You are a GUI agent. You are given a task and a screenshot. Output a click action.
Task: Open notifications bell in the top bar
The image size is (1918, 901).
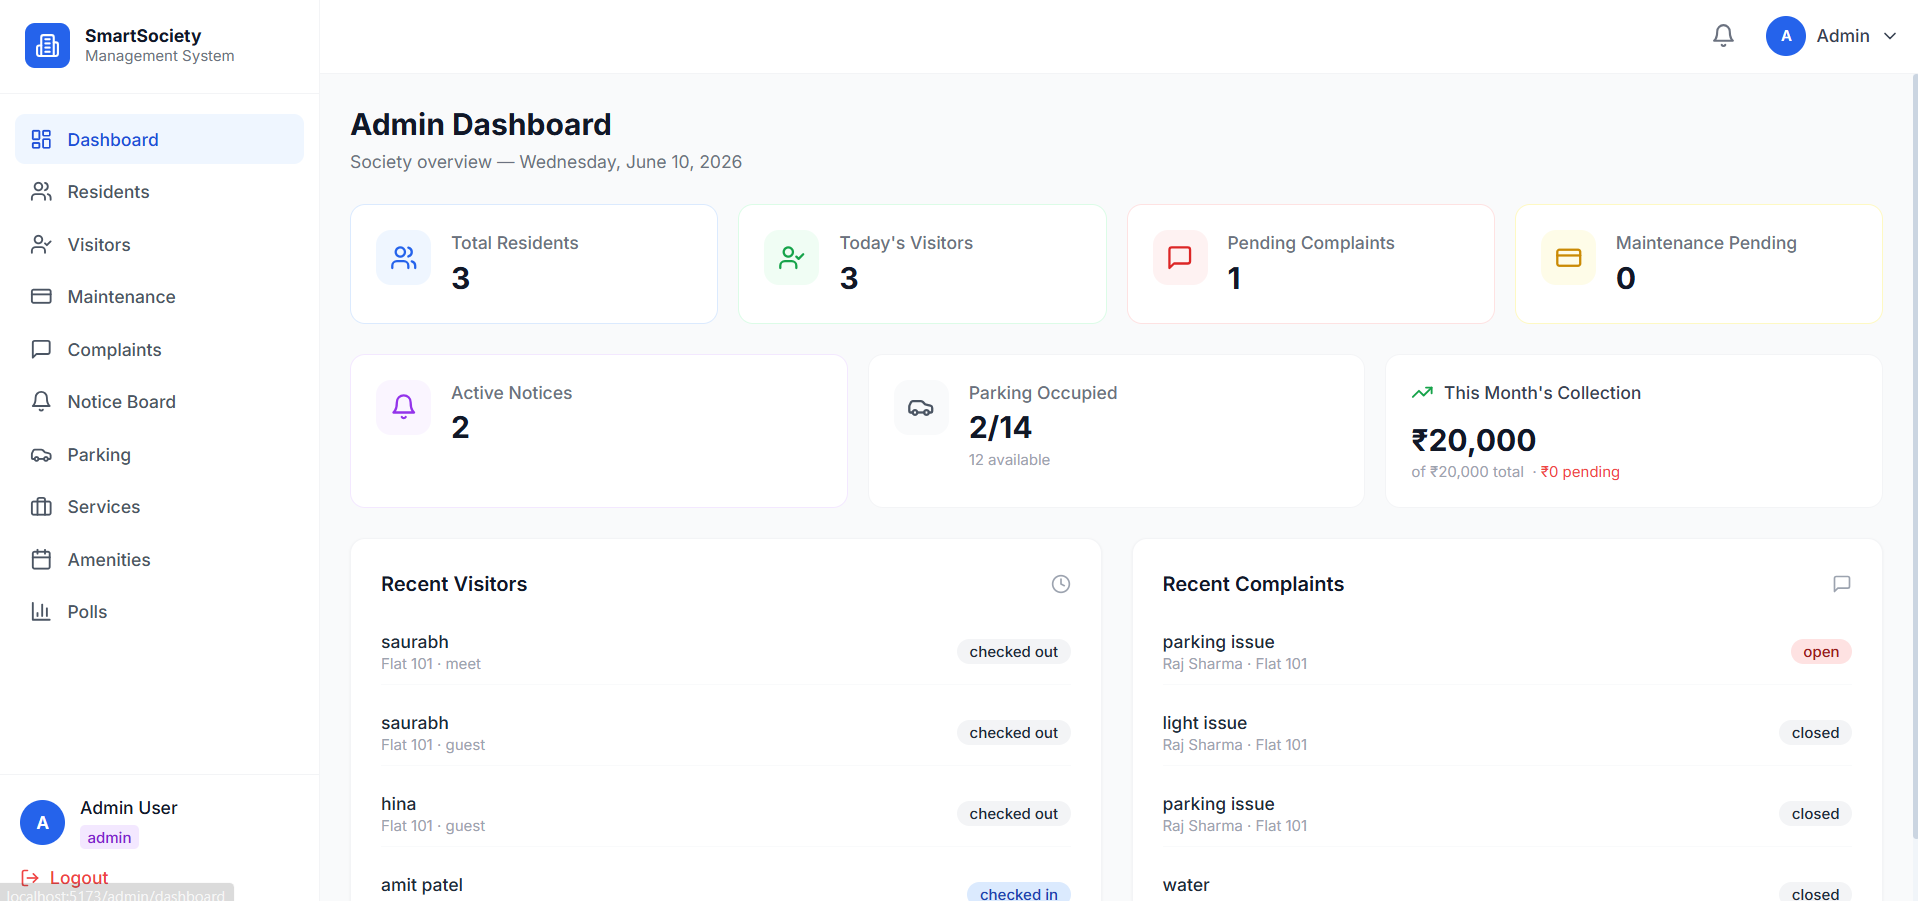click(1723, 36)
